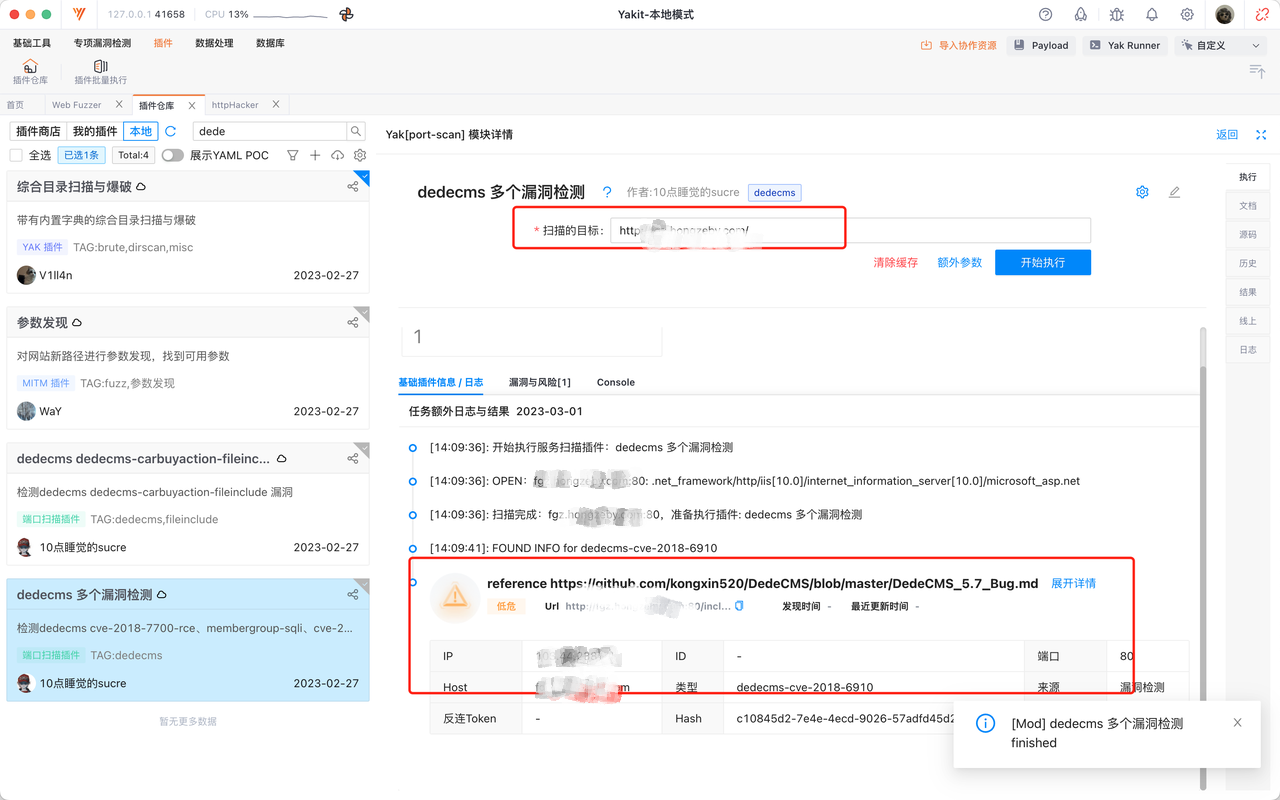
Task: Open global settings gear in title bar
Action: tap(1187, 15)
